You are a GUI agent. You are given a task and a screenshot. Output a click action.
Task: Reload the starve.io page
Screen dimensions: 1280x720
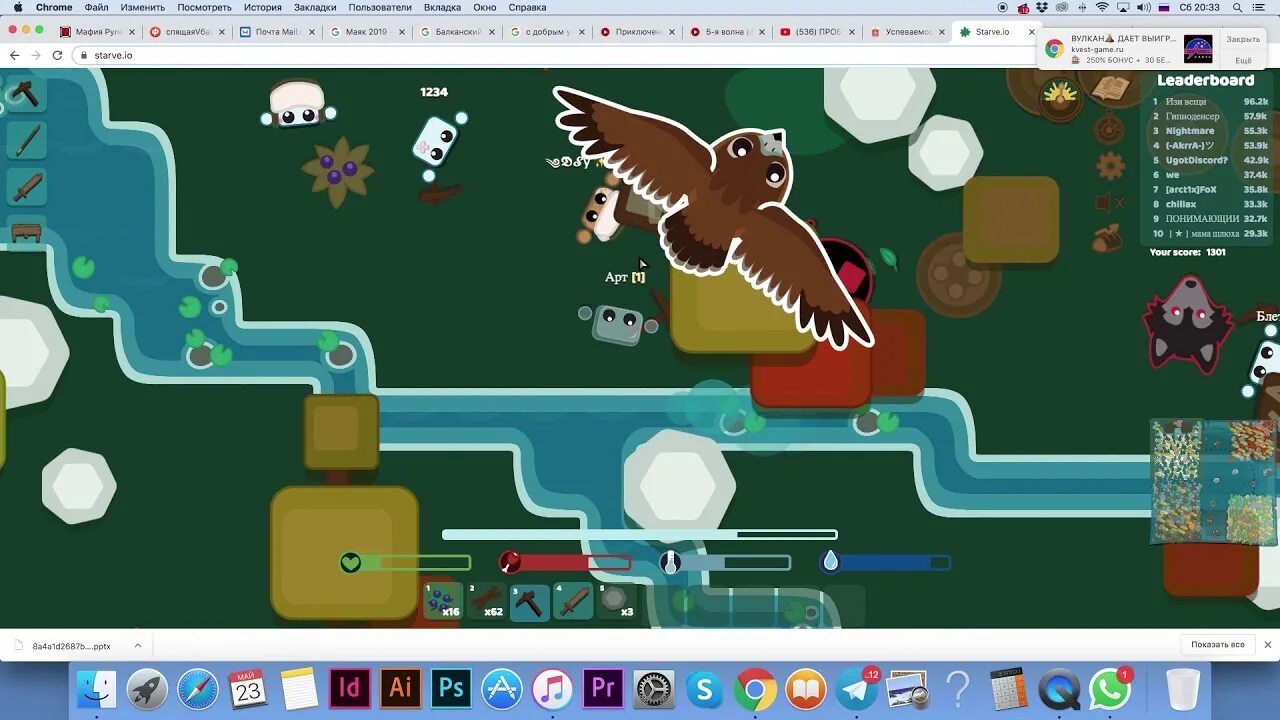coord(57,55)
